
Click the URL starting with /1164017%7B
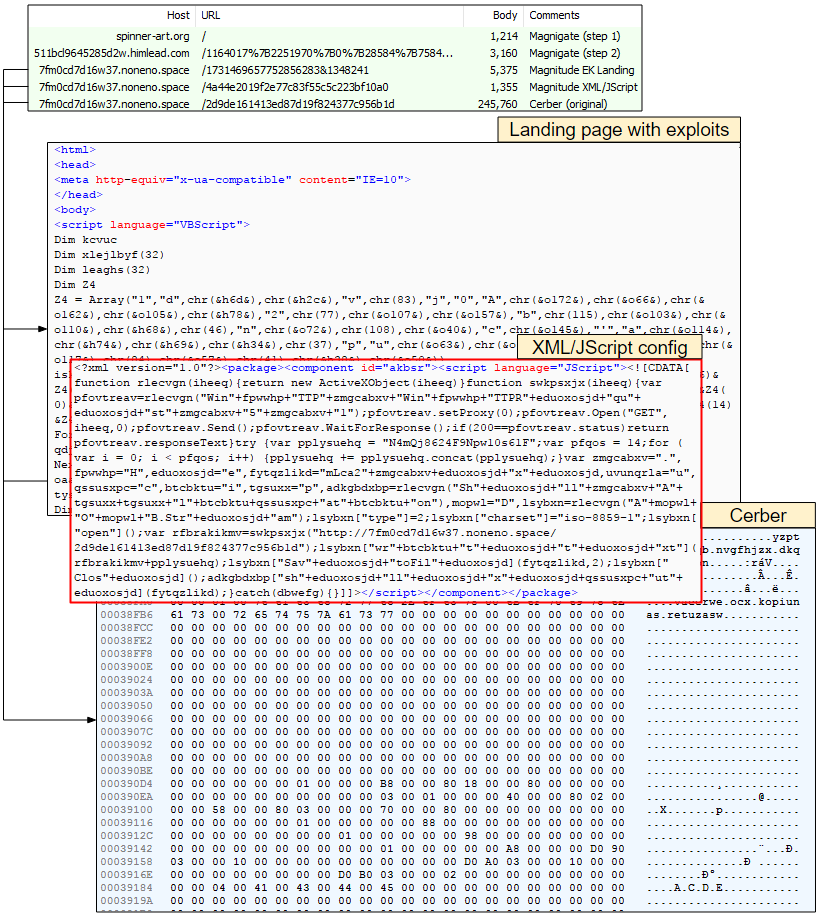(327, 53)
